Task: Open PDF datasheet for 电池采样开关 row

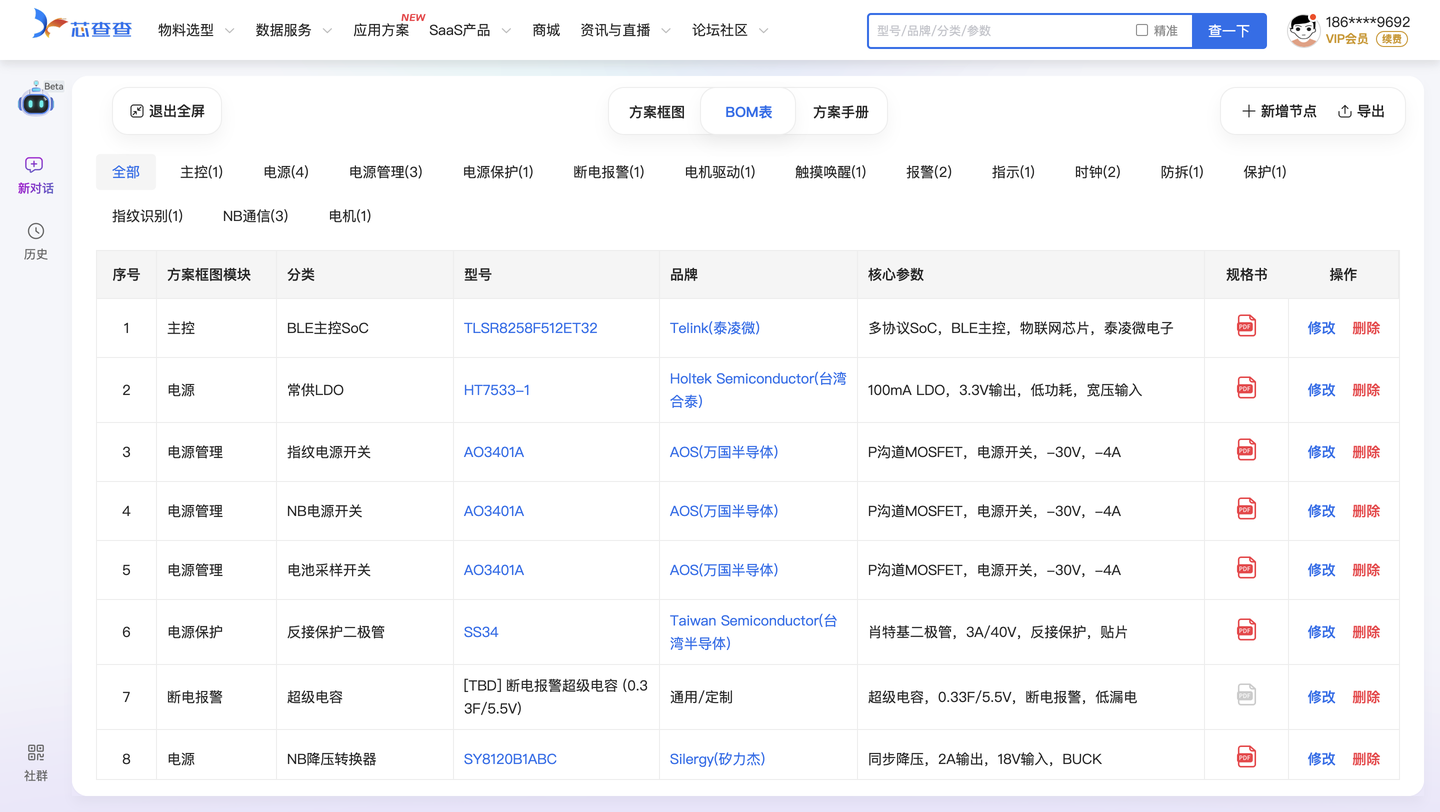Action: click(x=1246, y=568)
